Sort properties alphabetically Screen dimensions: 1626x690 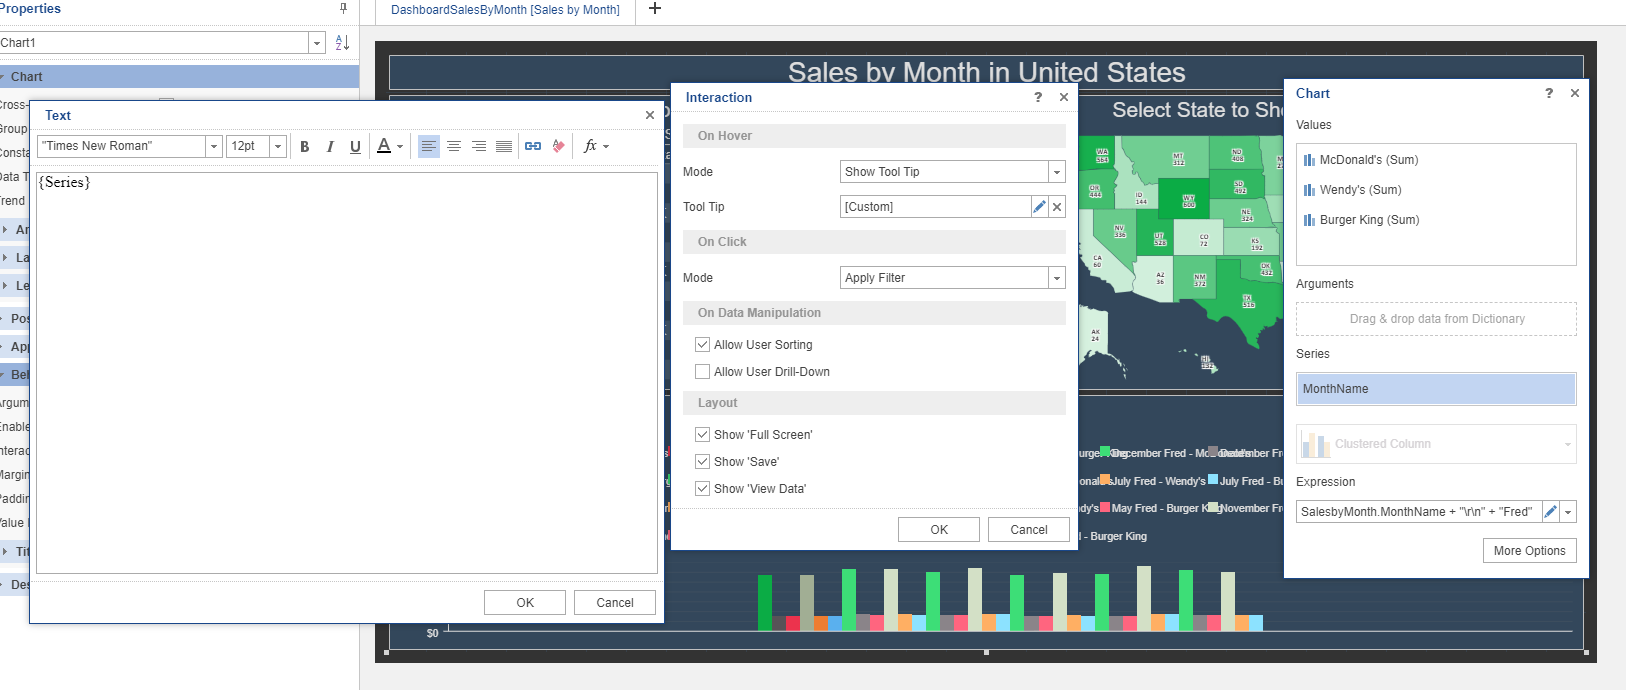click(342, 43)
